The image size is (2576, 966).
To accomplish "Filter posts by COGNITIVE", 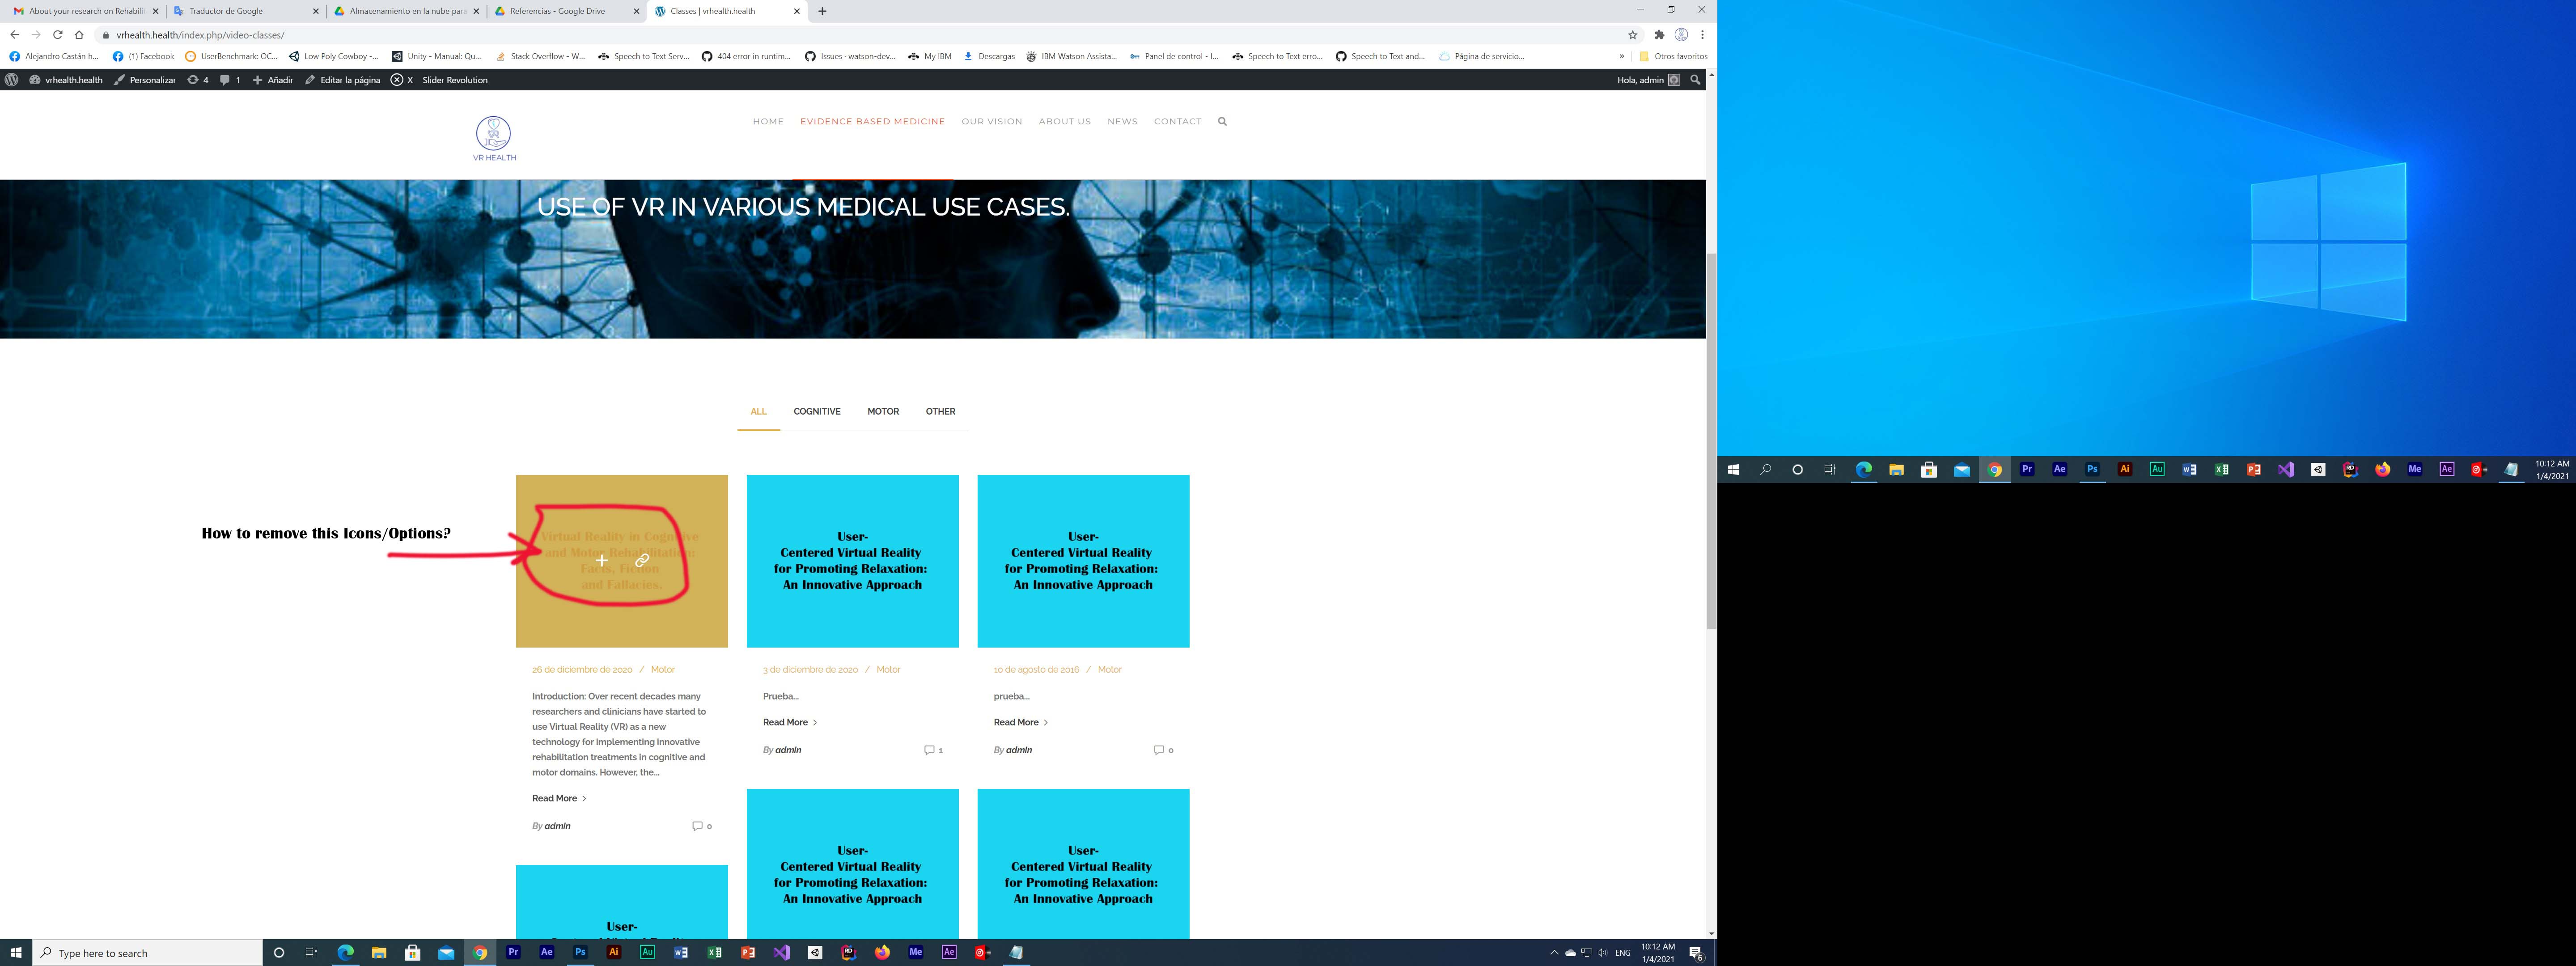I will 817,411.
